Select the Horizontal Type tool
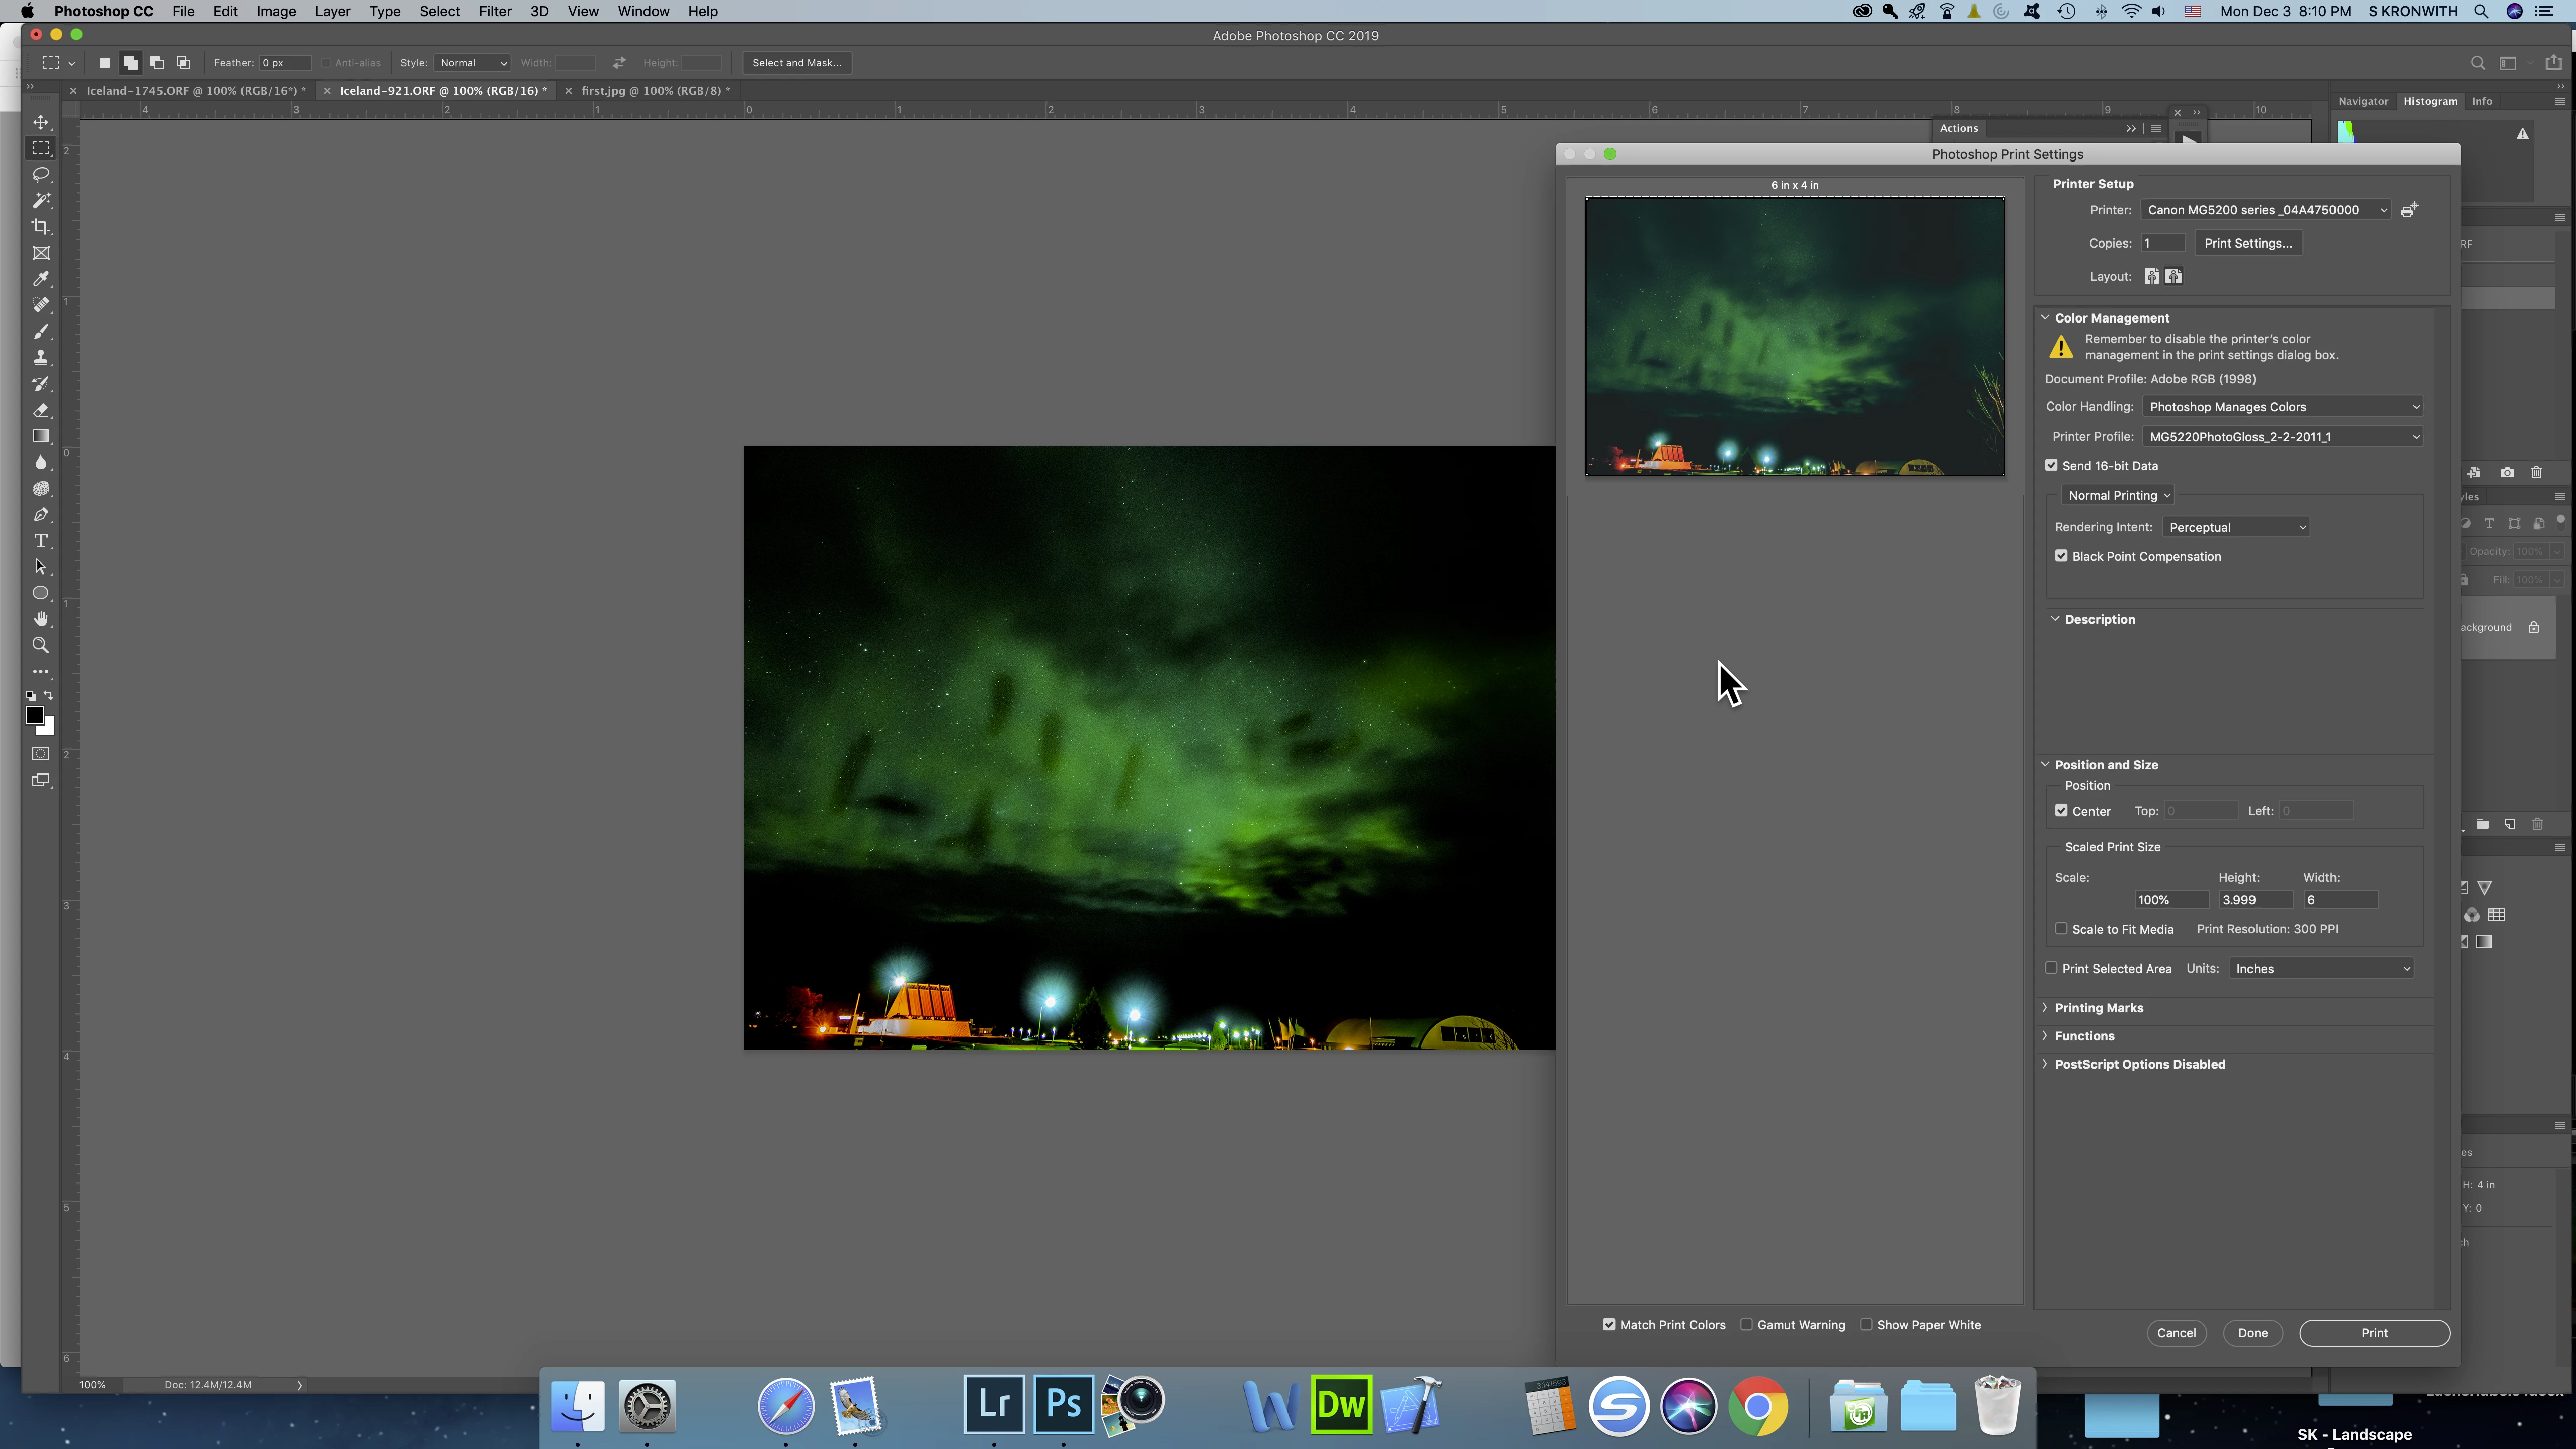The height and width of the screenshot is (1449, 2576). 41,541
